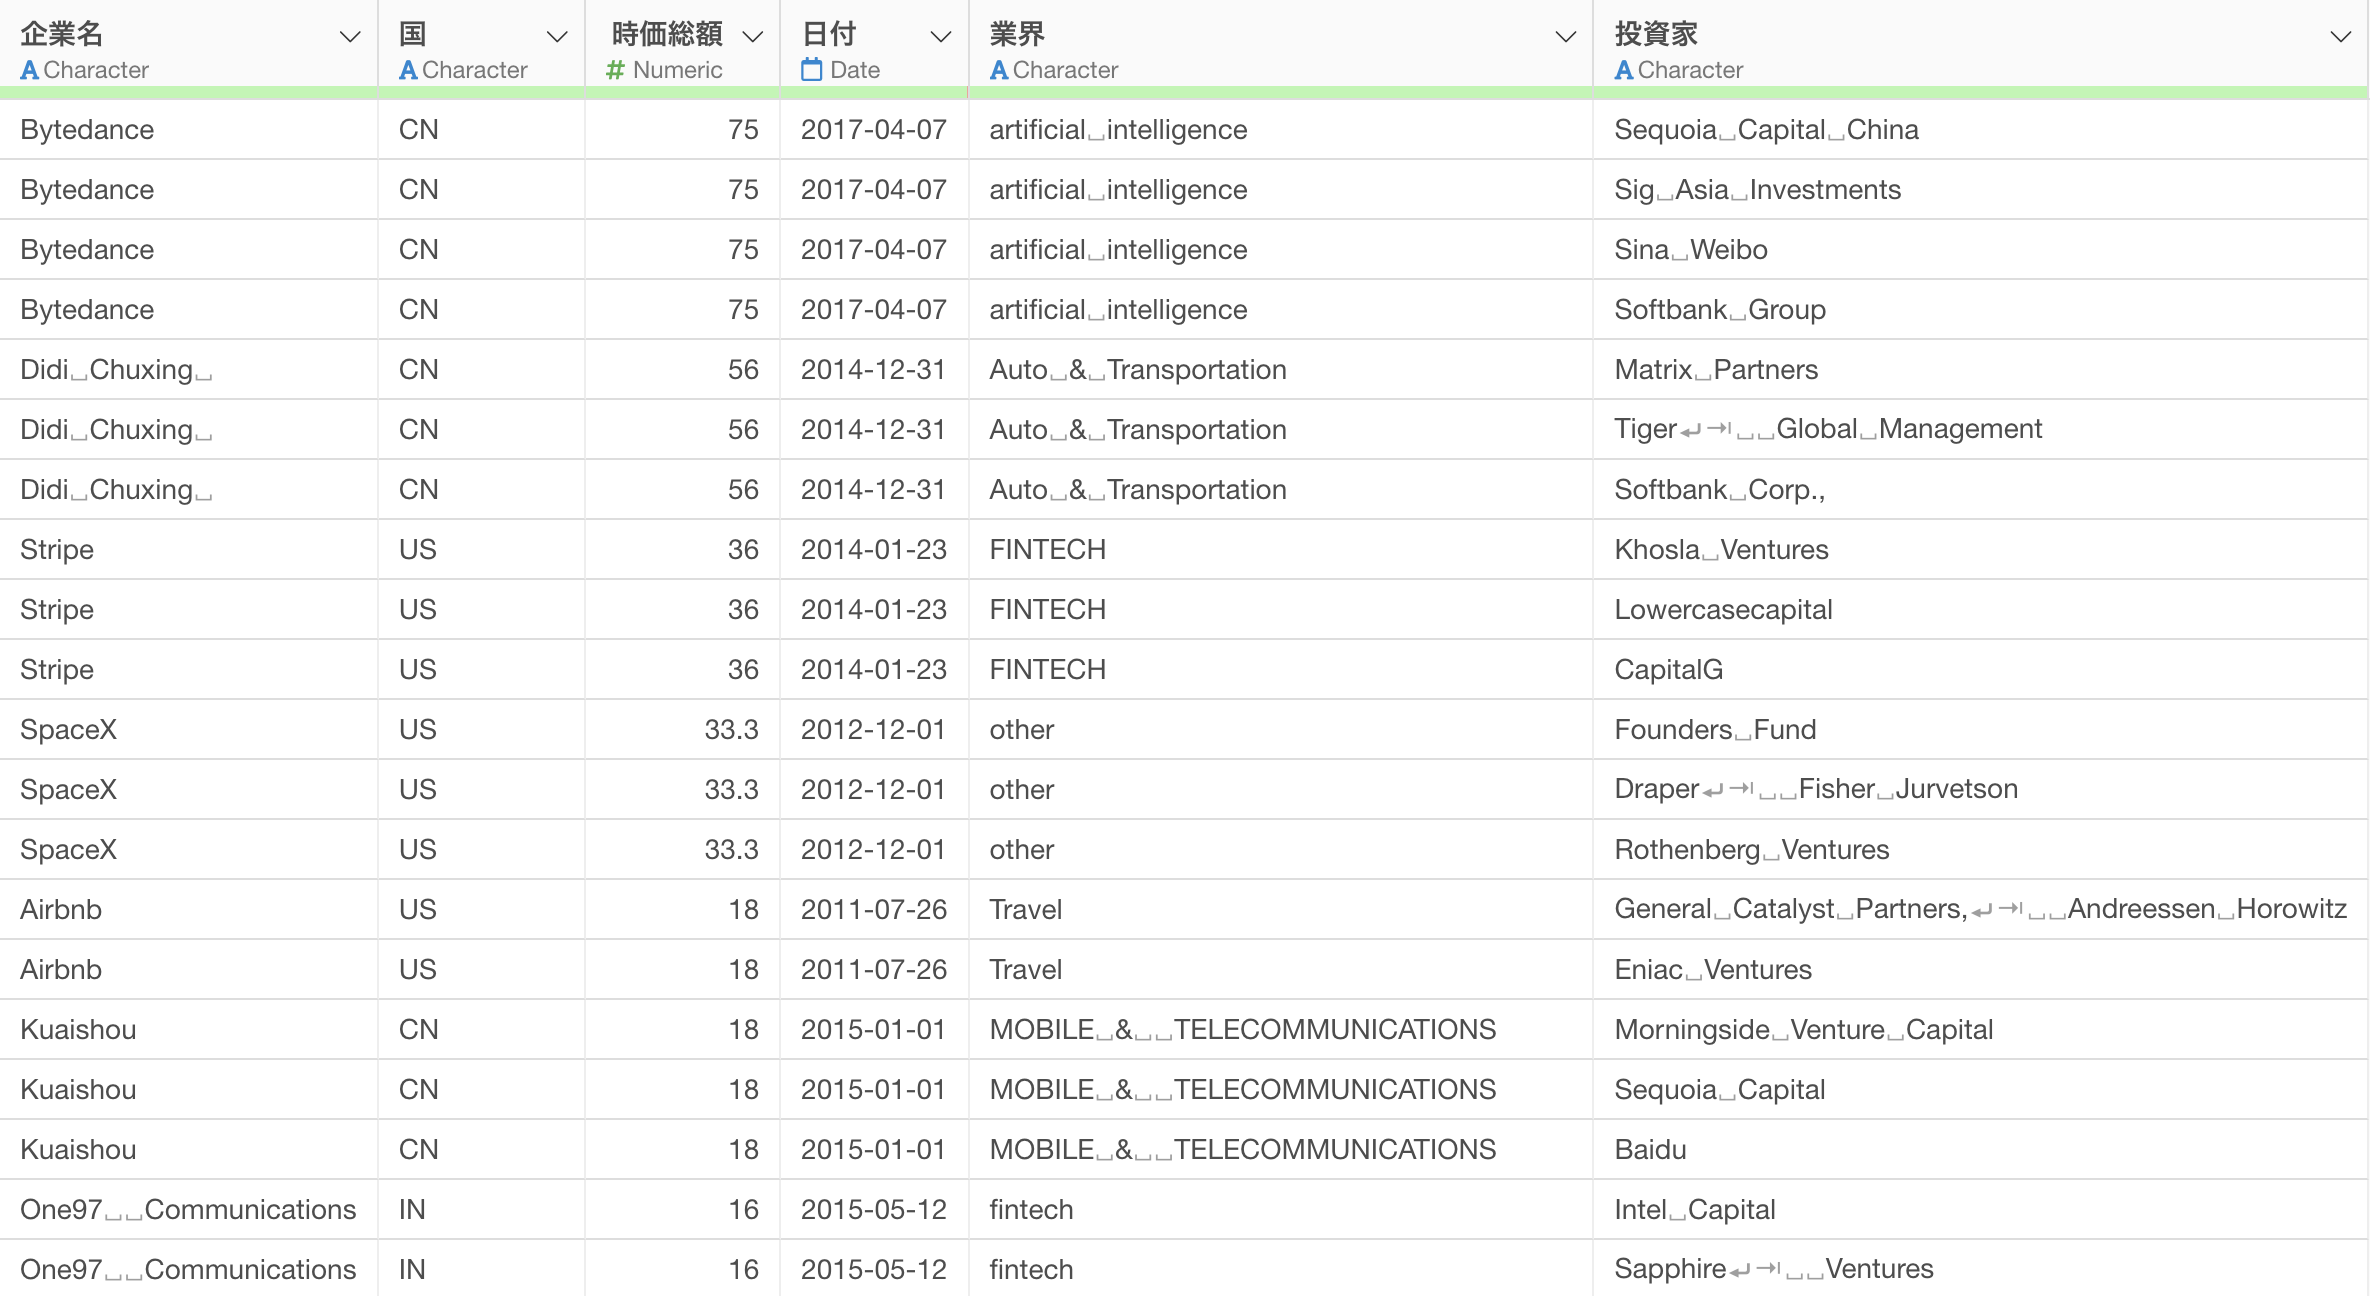Open dropdown menu for 投資家 column
This screenshot has width=2370, height=1296.
[x=2340, y=37]
